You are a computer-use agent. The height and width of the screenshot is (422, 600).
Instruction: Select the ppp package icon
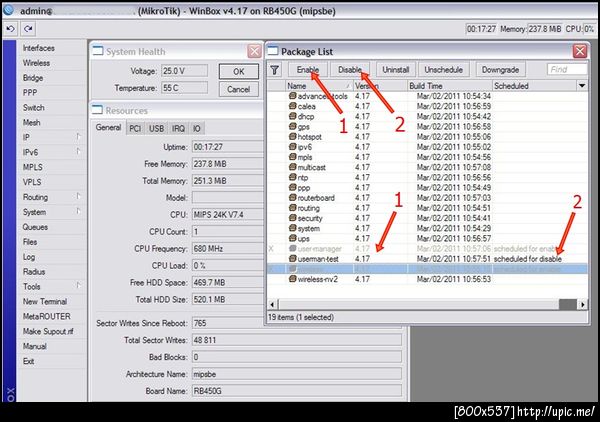click(x=292, y=187)
